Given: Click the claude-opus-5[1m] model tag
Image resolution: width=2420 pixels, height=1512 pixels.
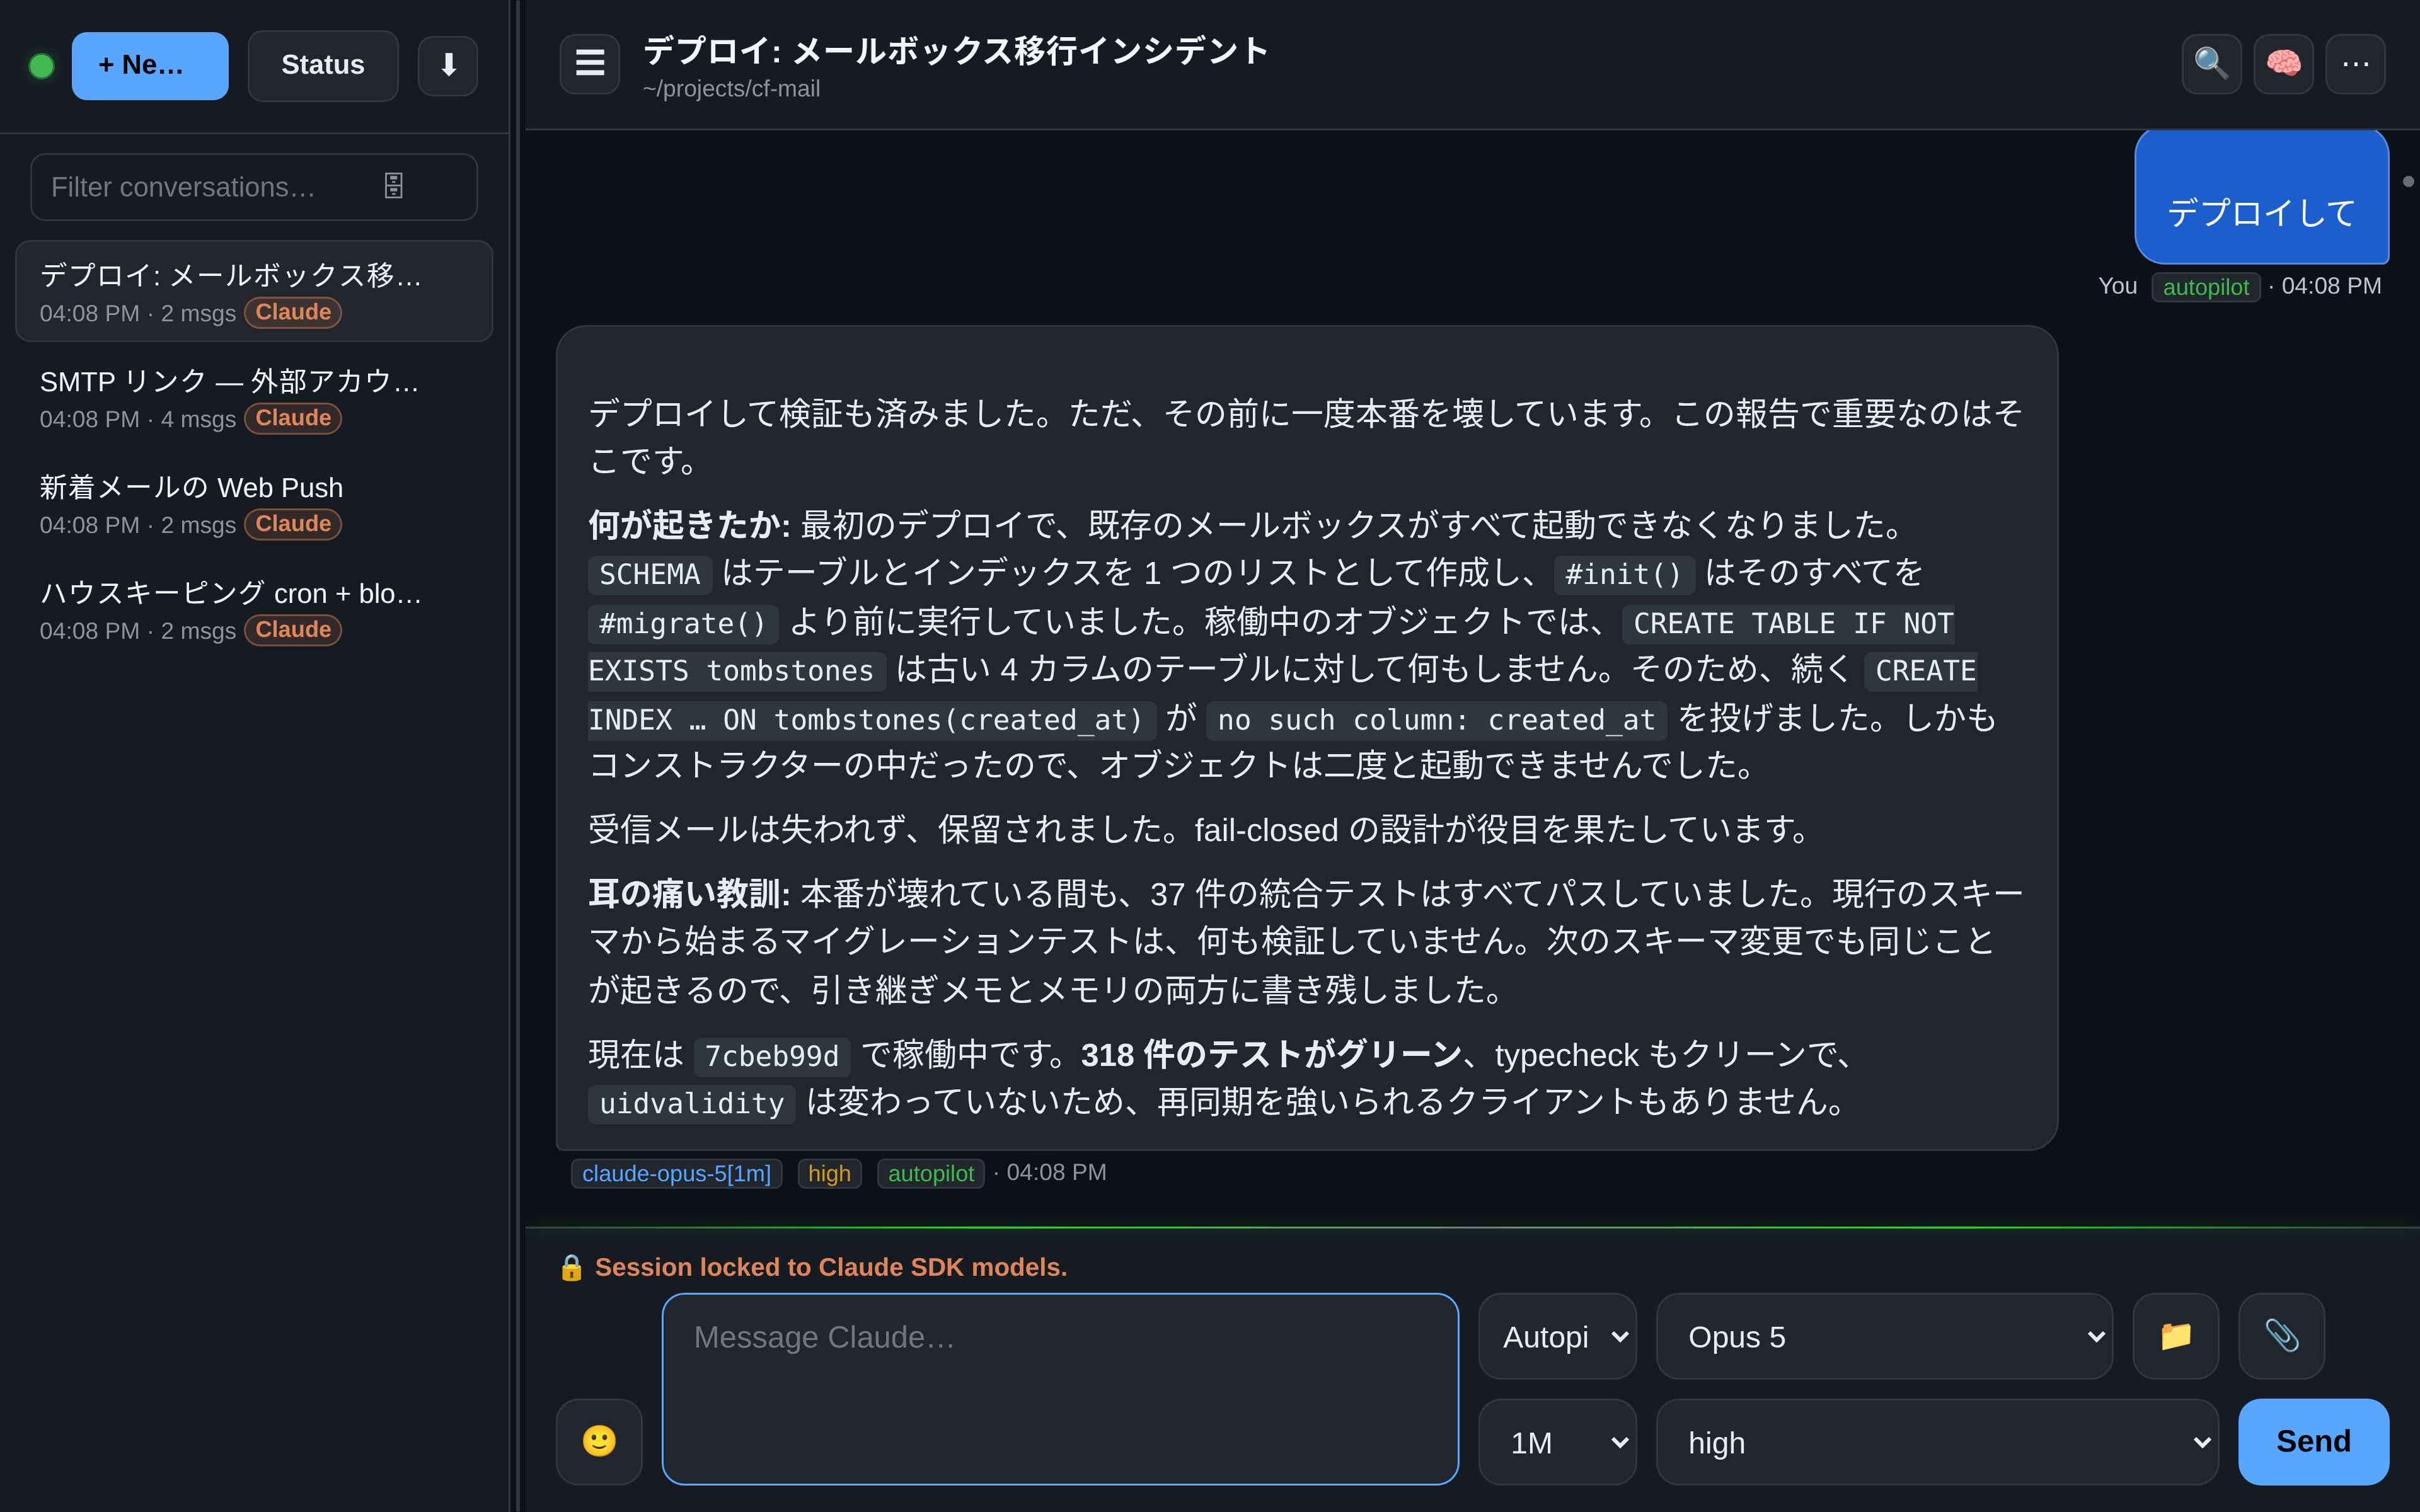Looking at the screenshot, I should pyautogui.click(x=676, y=1173).
